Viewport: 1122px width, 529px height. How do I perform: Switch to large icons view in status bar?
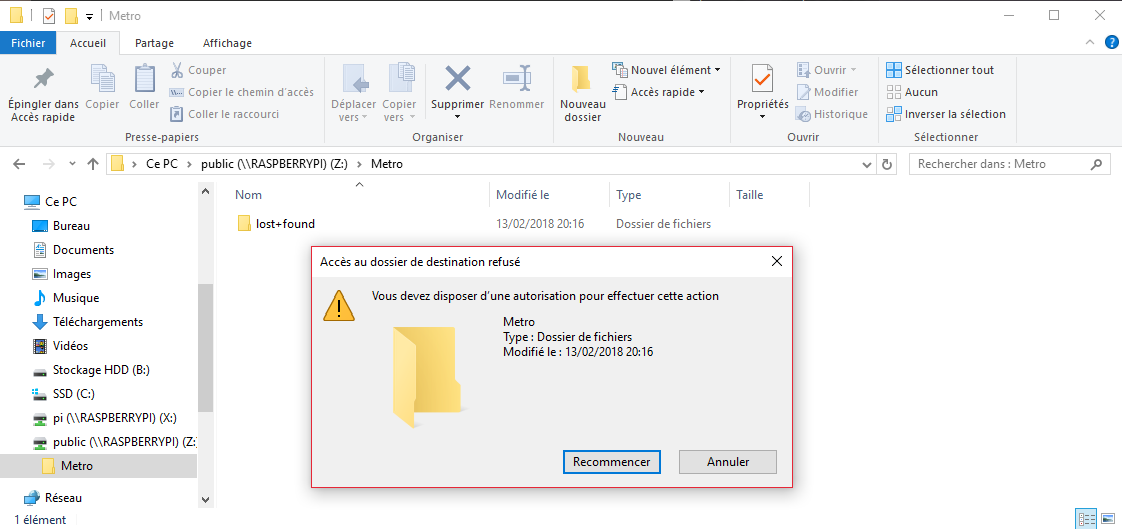tap(1107, 519)
